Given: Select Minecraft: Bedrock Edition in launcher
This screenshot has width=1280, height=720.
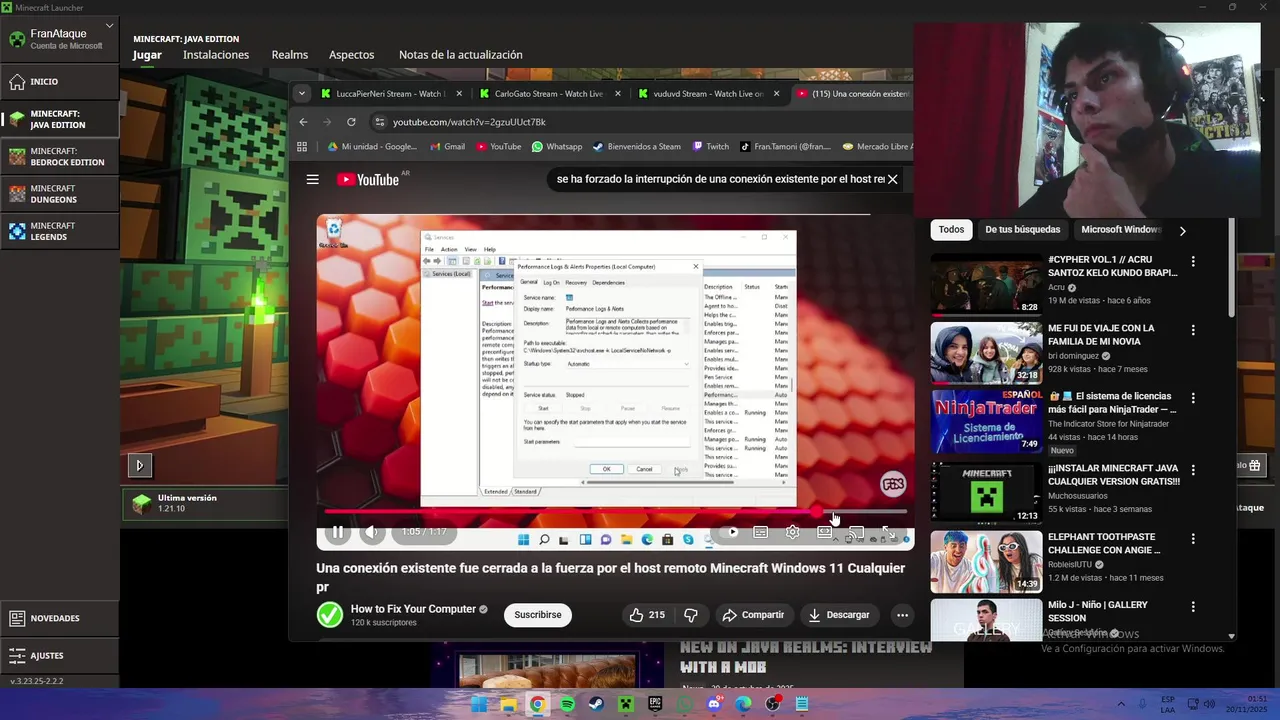Looking at the screenshot, I should 59,156.
